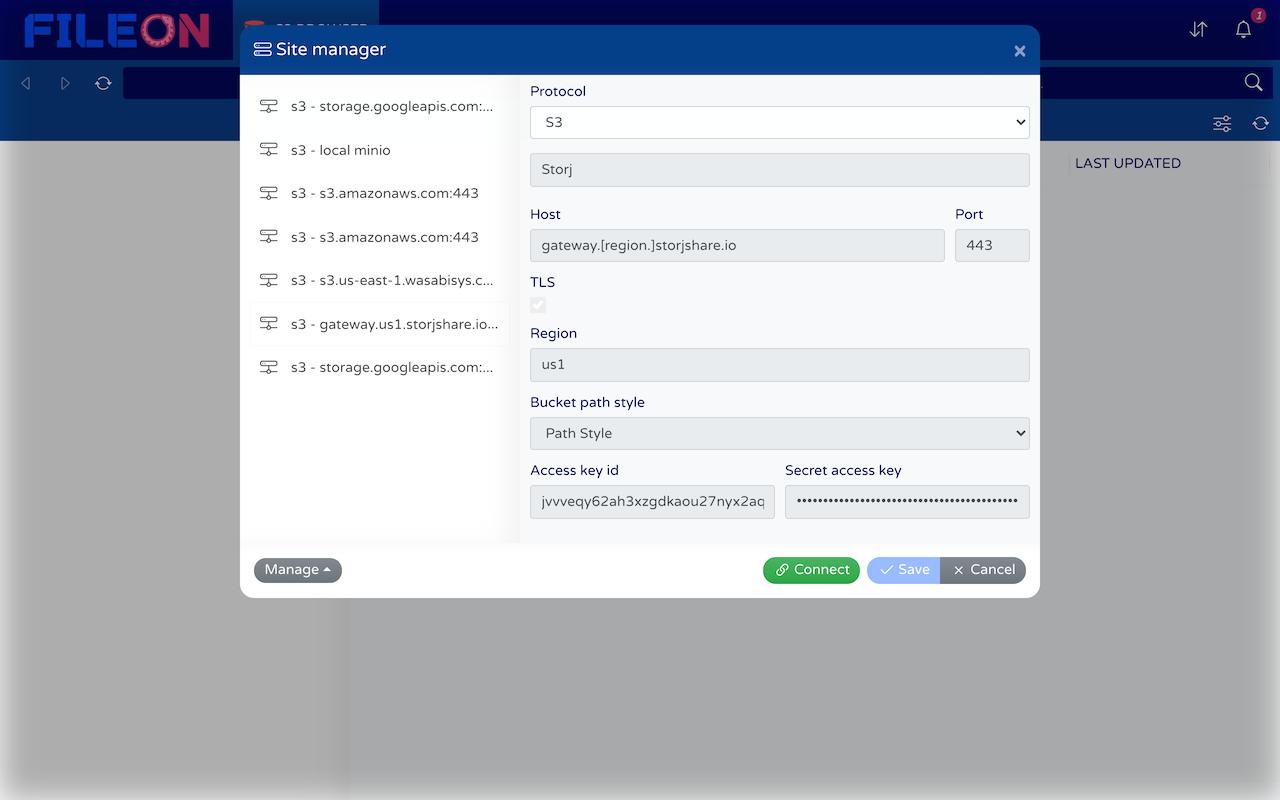Open the Bucket path style dropdown
The width and height of the screenshot is (1280, 800).
779,433
